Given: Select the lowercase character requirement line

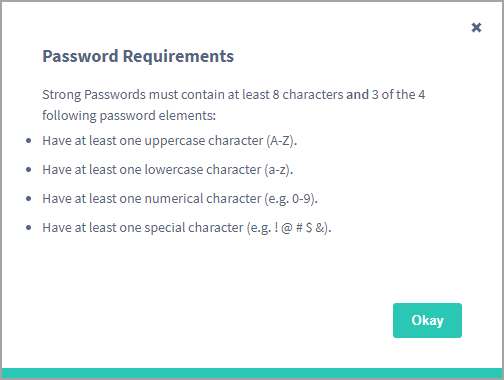Looking at the screenshot, I should [168, 170].
